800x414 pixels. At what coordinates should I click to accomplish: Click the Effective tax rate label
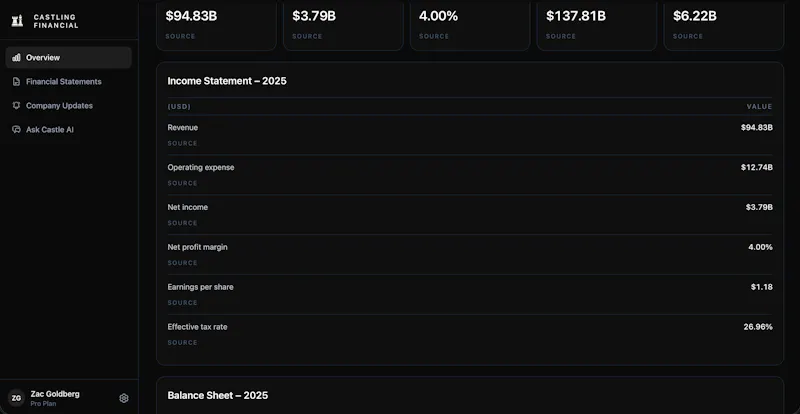point(197,327)
